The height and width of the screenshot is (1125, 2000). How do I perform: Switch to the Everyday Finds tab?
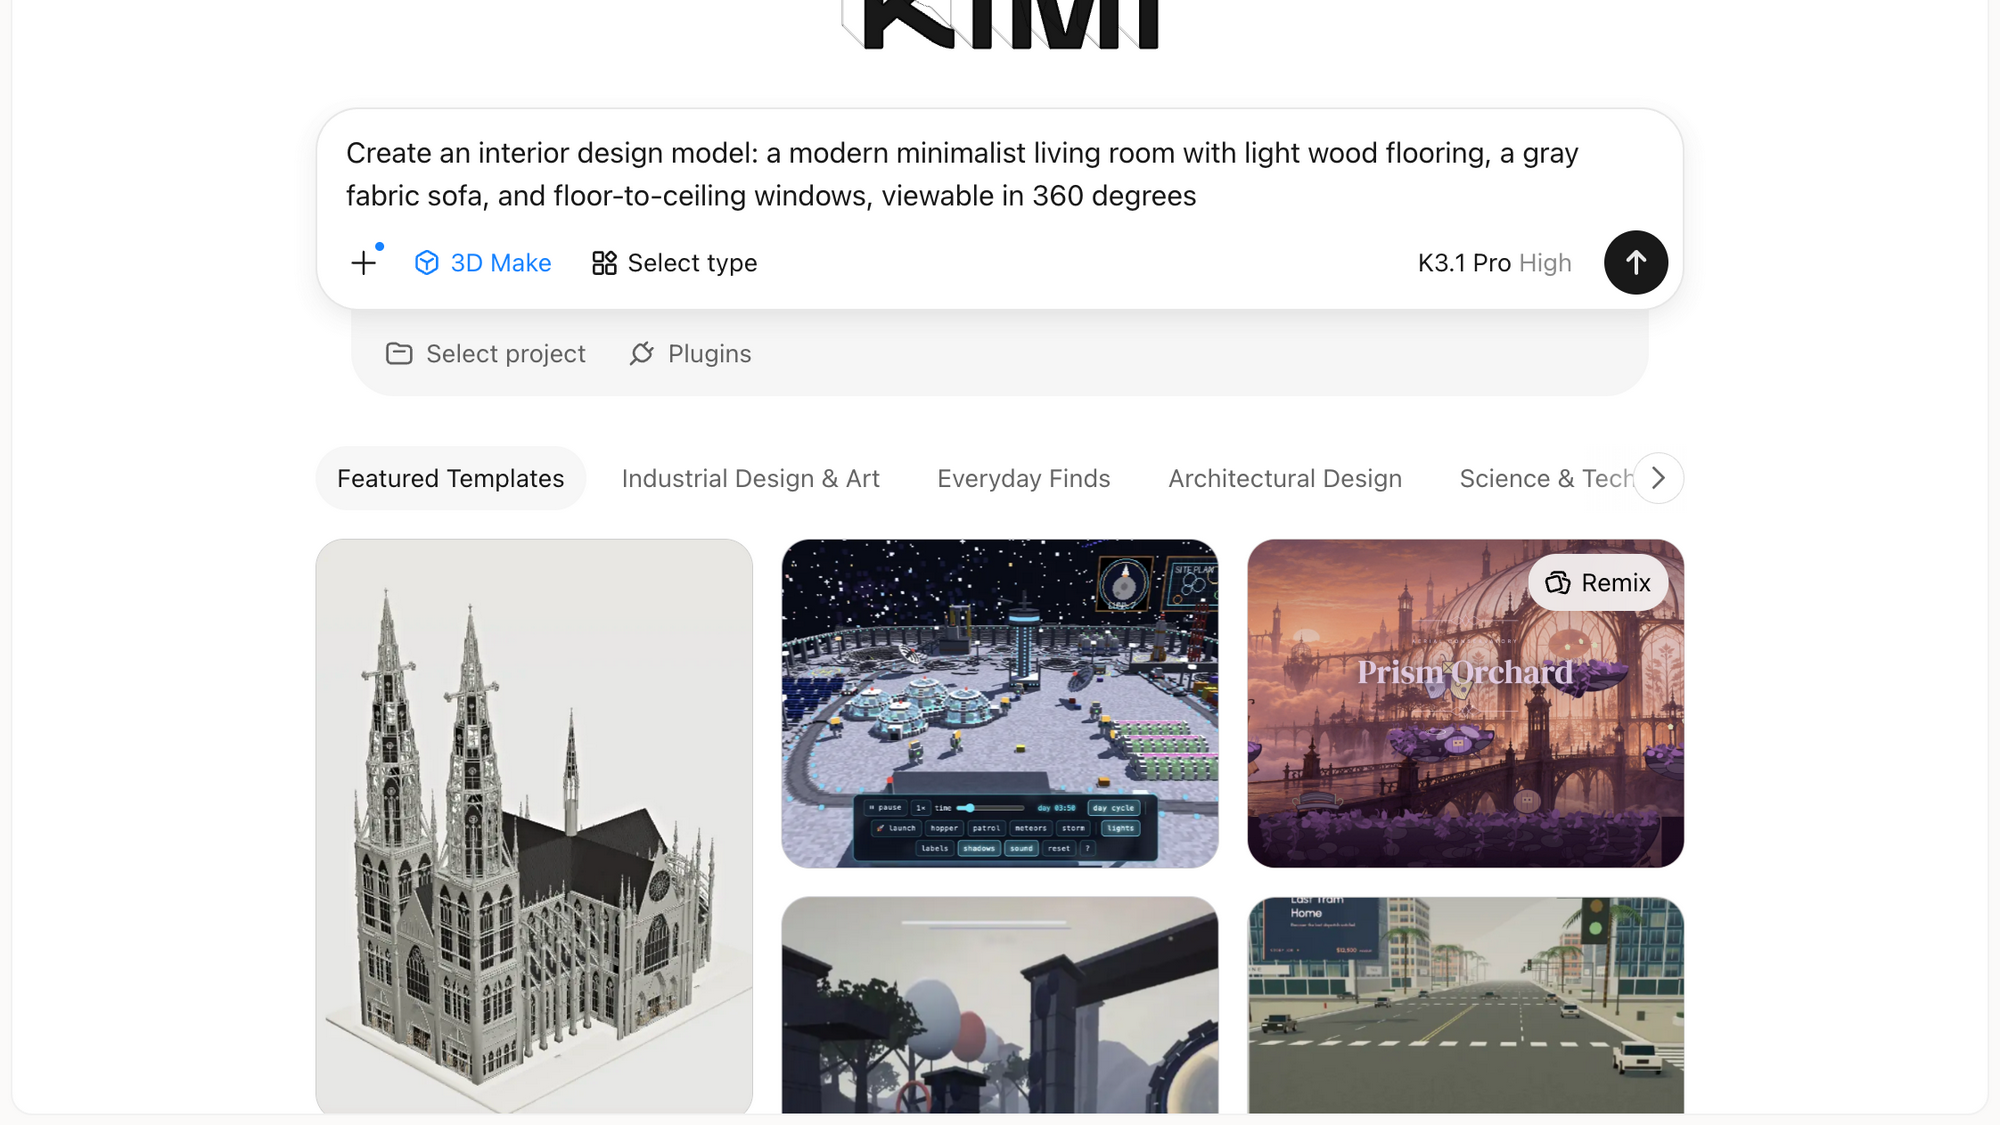(1024, 479)
